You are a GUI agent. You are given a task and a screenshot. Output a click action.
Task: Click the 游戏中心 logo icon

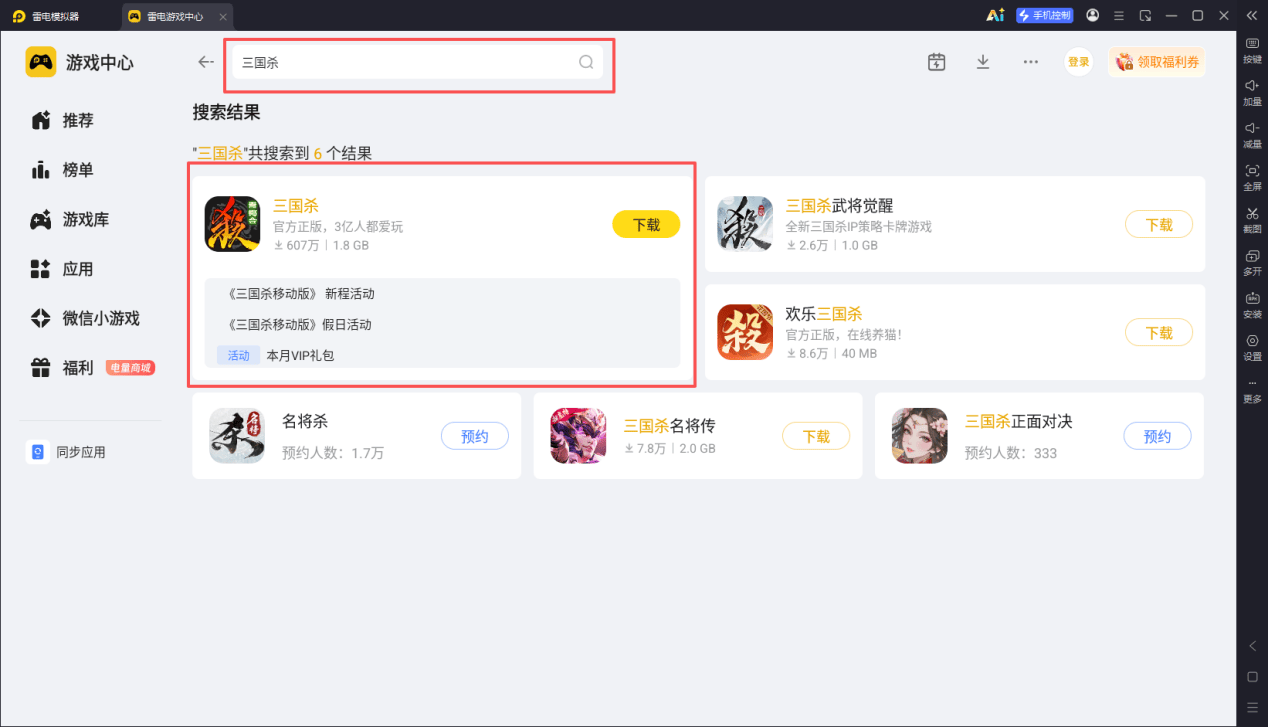tap(41, 62)
